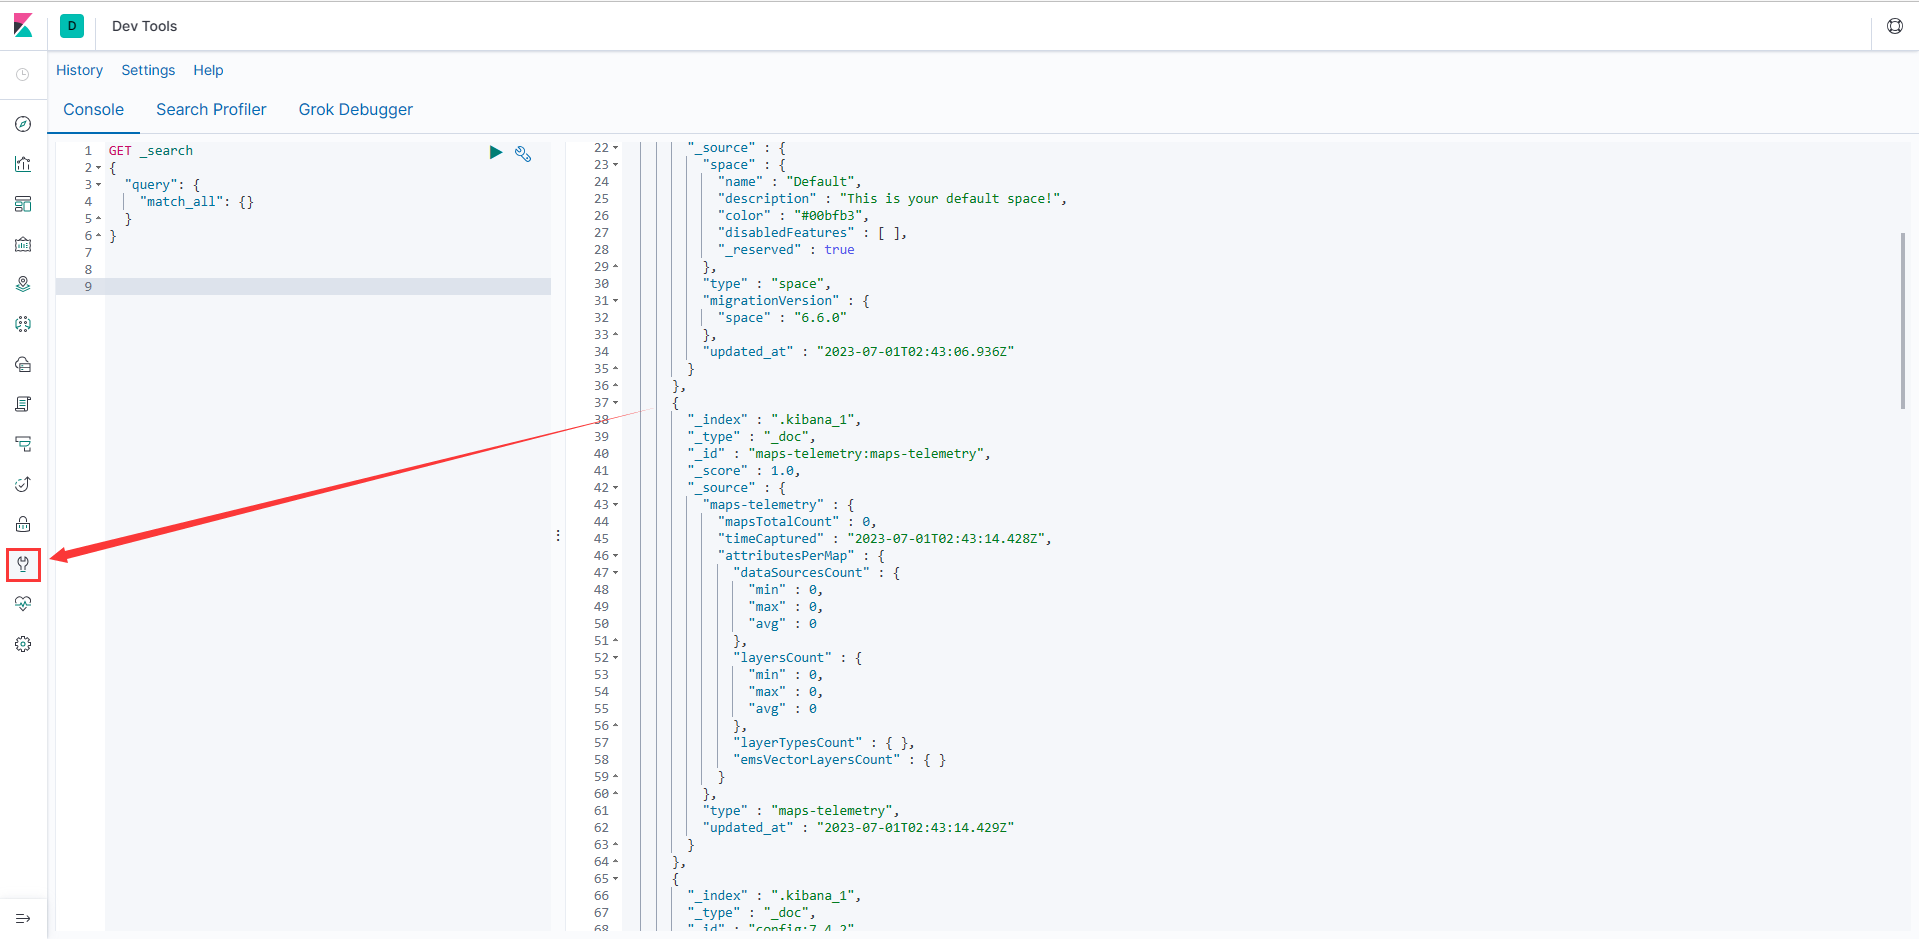Click the highlighted Dev Tools wrench icon
The image size is (1919, 939).
[23, 564]
